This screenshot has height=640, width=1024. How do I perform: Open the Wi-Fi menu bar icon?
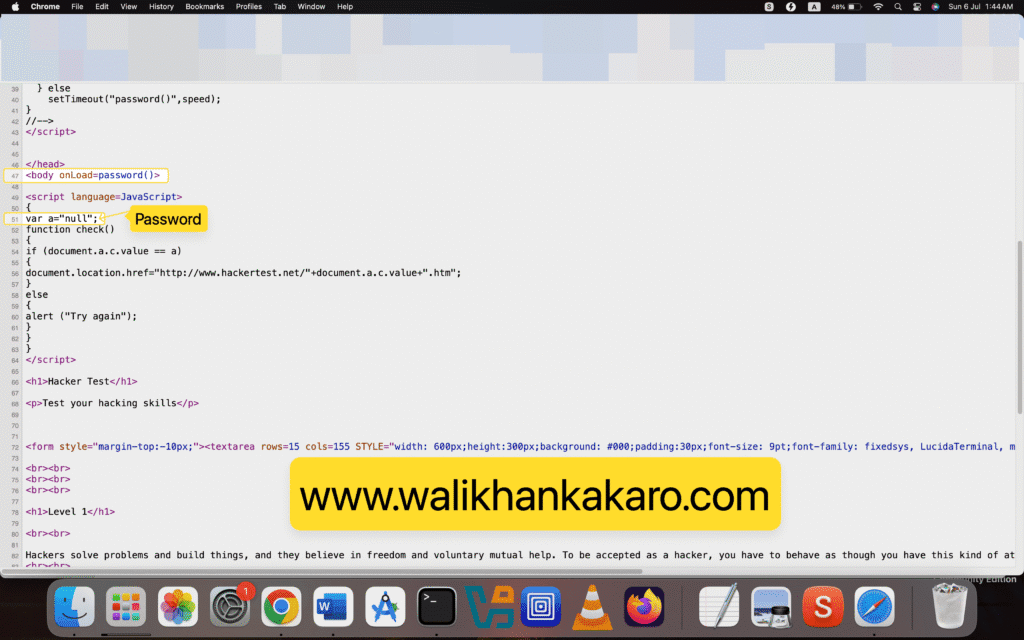pos(878,7)
